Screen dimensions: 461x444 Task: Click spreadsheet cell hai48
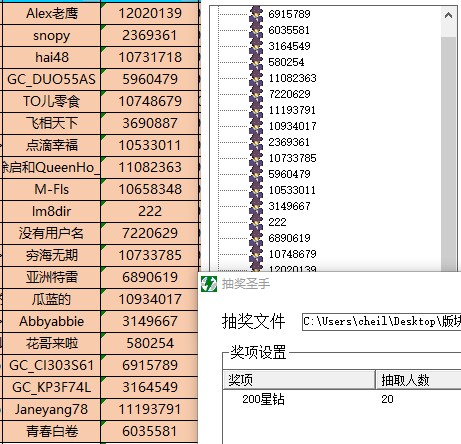pos(51,57)
